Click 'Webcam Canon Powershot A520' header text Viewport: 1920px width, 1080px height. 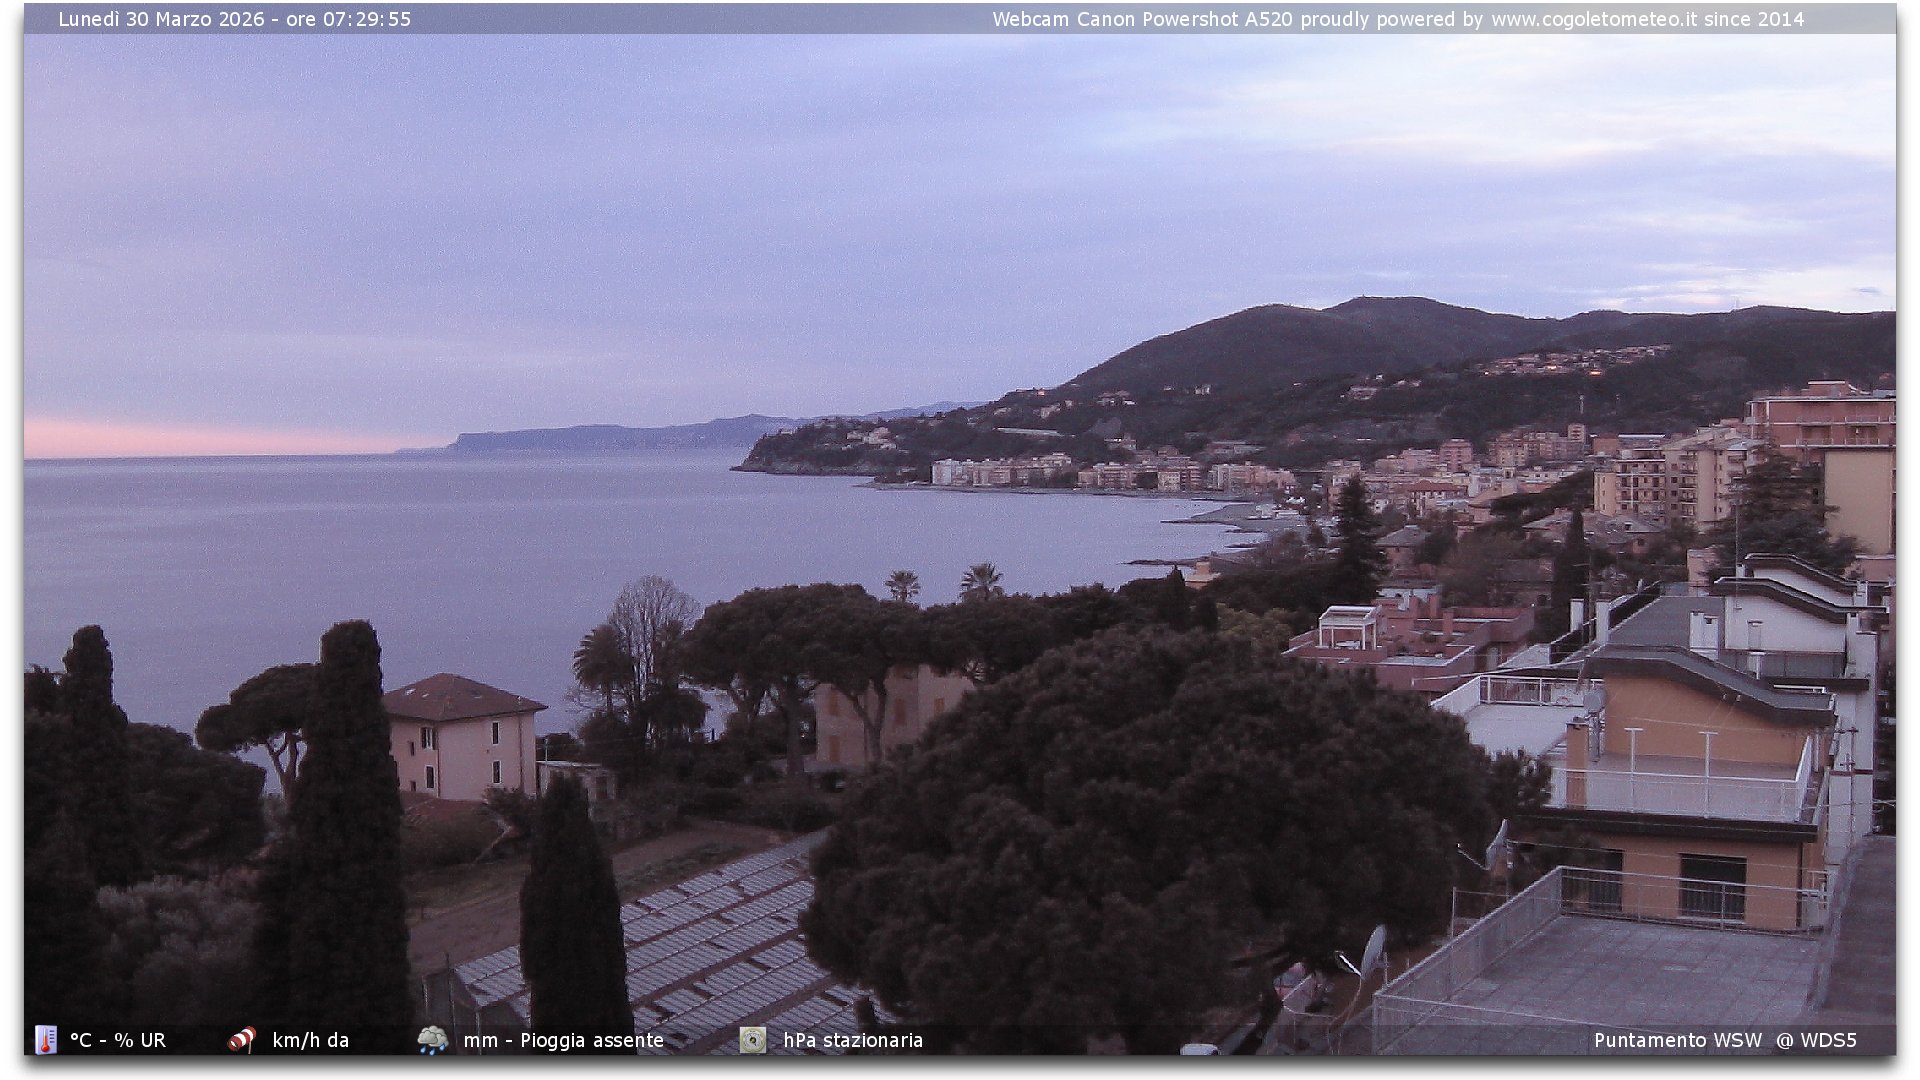[1142, 19]
